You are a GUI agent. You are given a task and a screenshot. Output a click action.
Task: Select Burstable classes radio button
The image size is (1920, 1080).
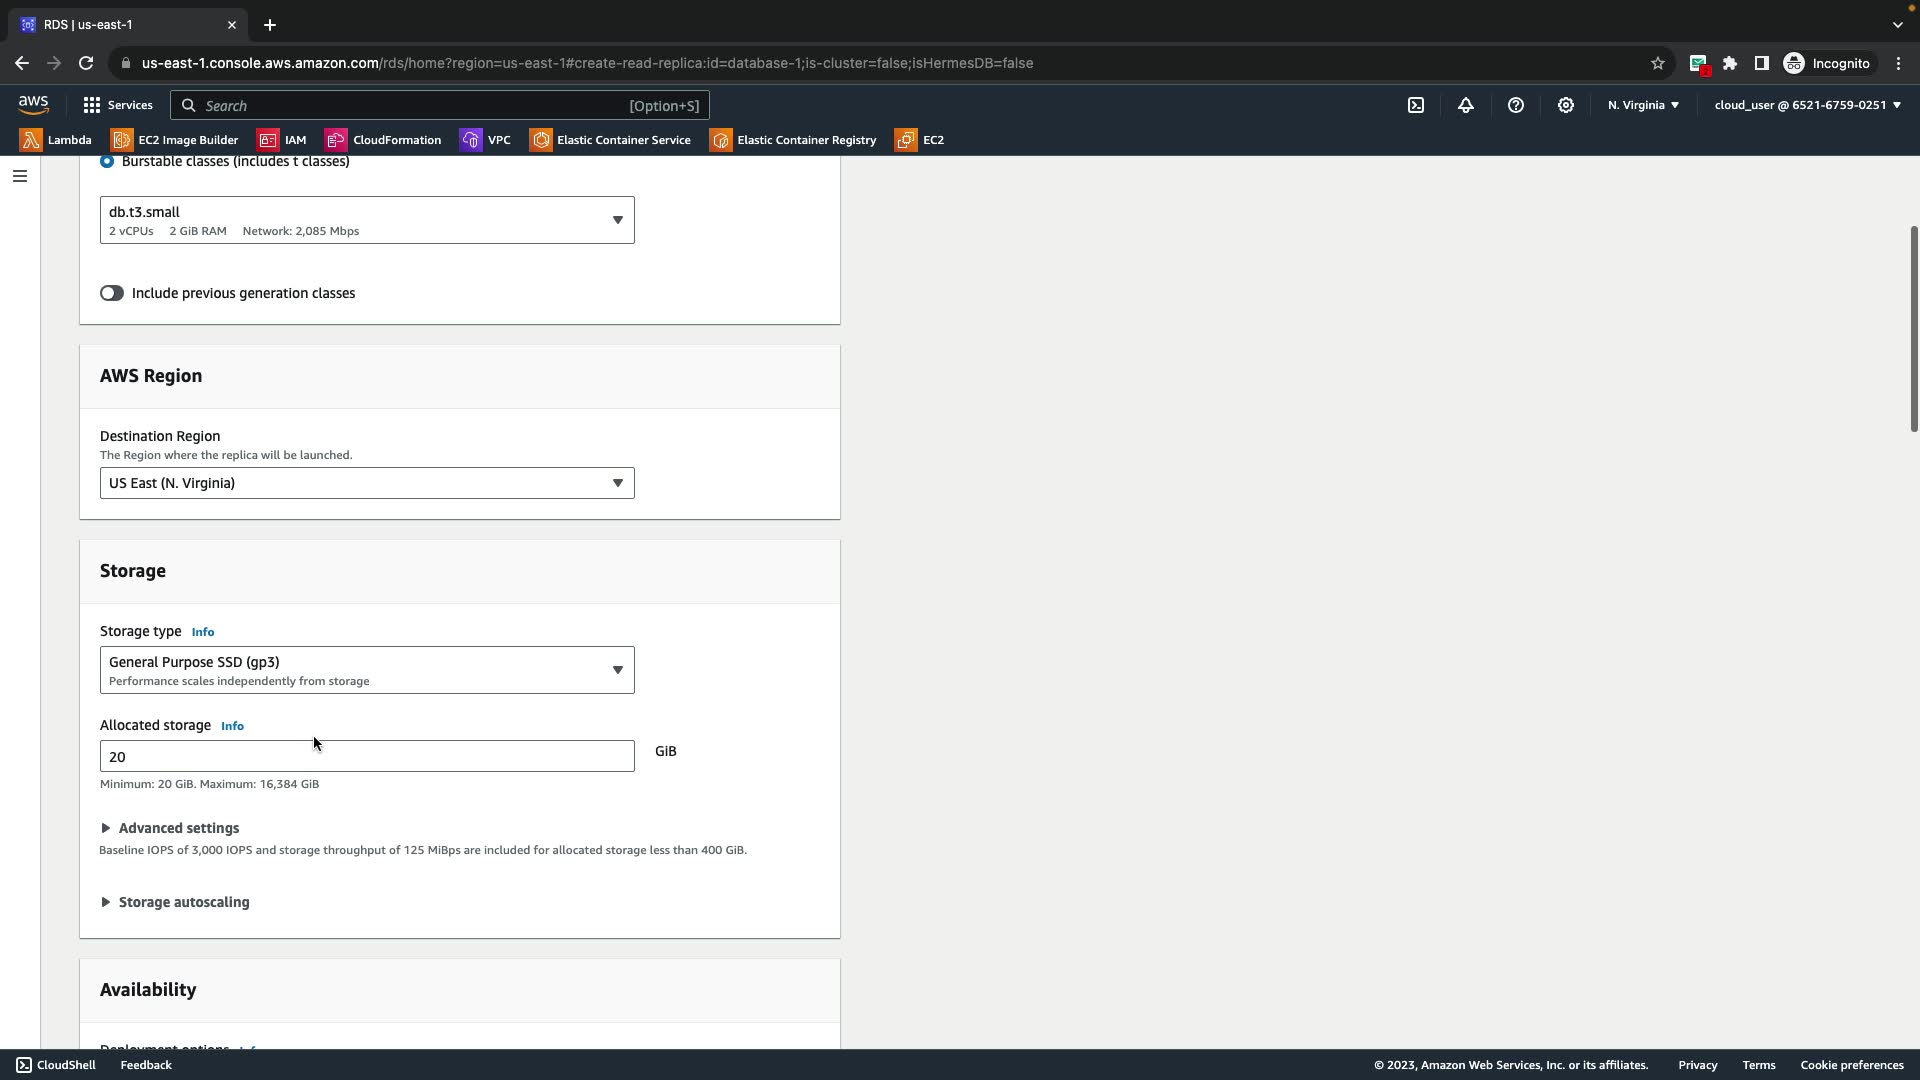click(x=107, y=162)
